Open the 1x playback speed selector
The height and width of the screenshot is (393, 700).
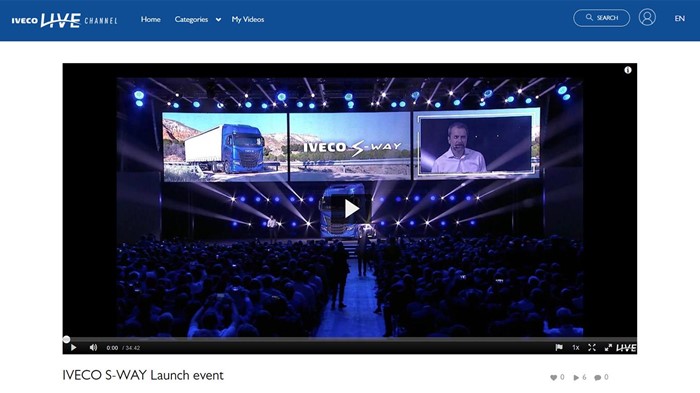point(576,347)
